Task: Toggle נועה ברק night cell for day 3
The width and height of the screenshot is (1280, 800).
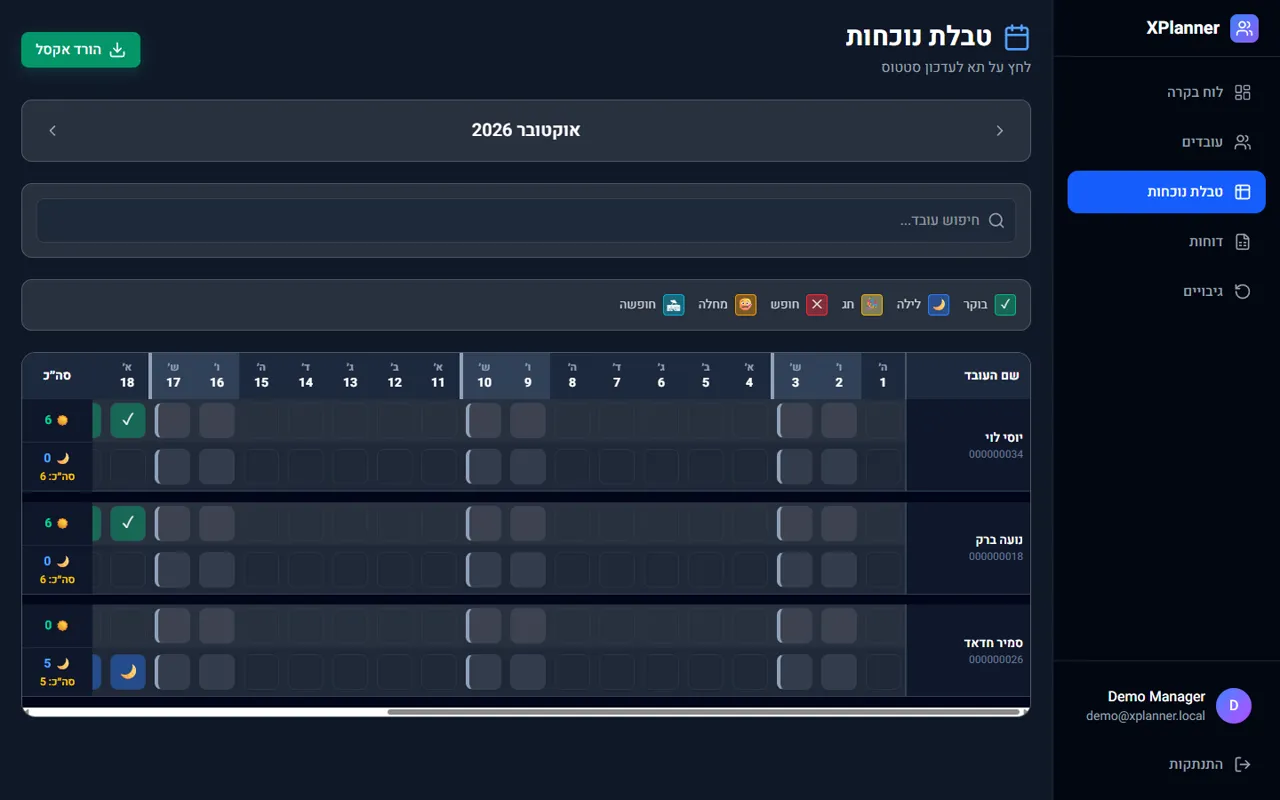Action: (x=795, y=569)
